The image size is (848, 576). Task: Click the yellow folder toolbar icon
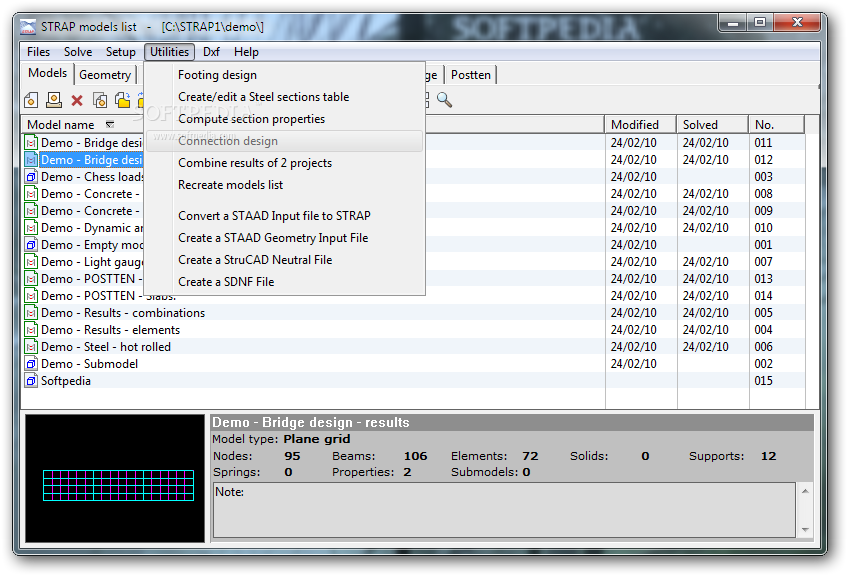click(123, 100)
